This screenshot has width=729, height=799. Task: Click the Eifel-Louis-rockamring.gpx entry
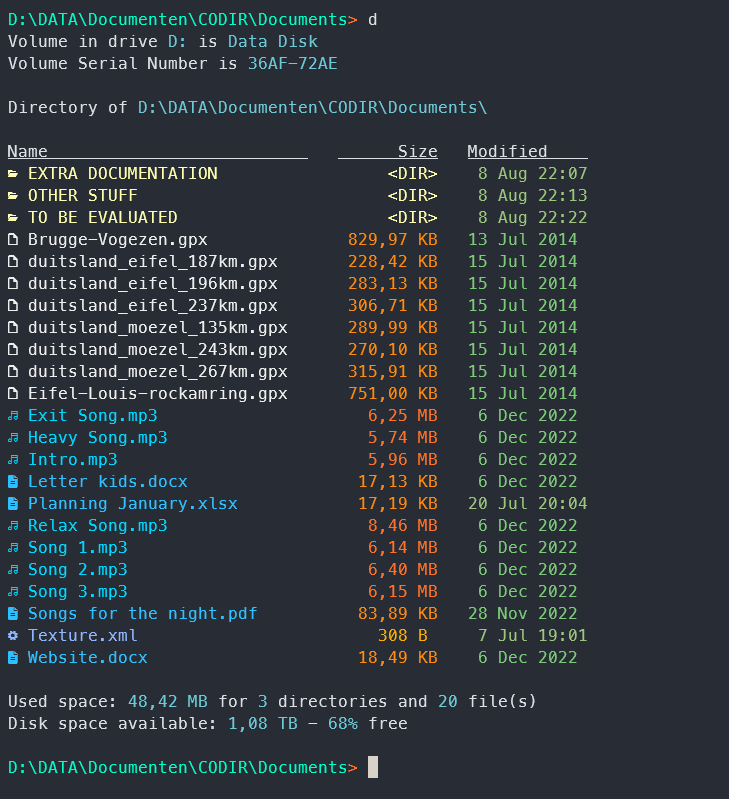click(158, 394)
